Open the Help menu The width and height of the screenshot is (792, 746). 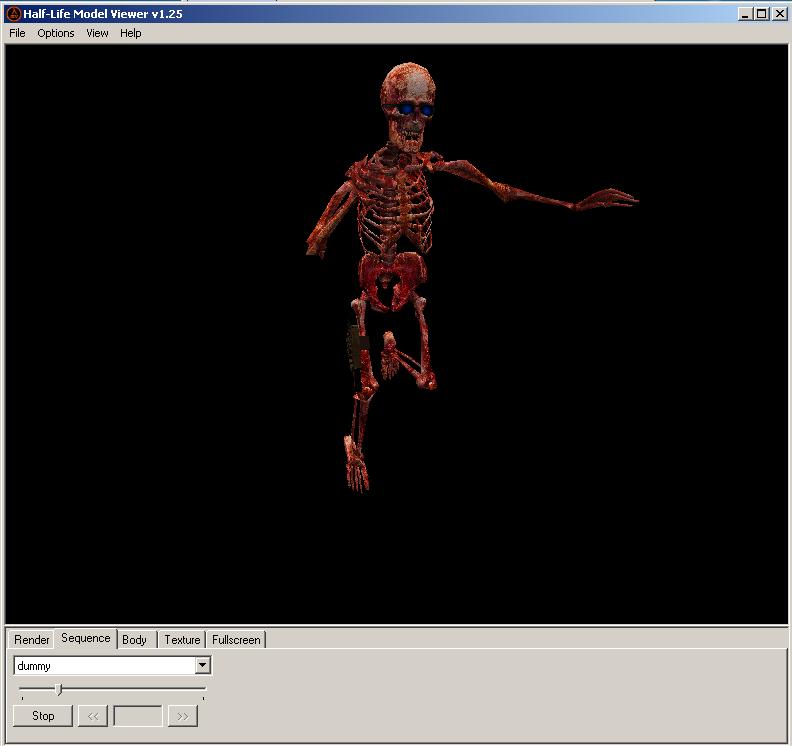point(131,33)
